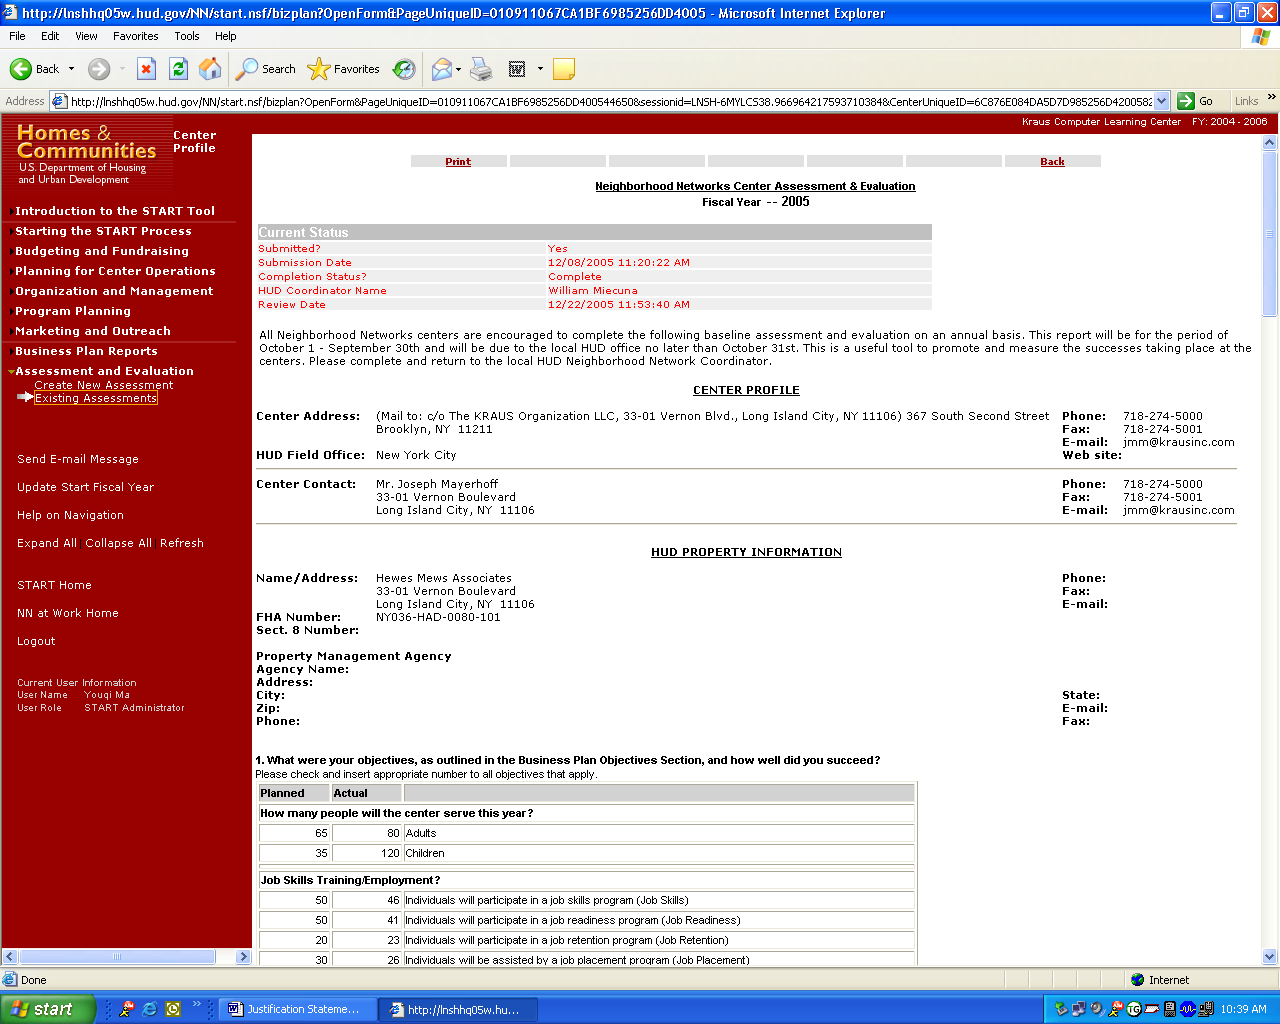This screenshot has height=1024, width=1280.
Task: Click the Mail envelope icon
Action: click(x=441, y=69)
